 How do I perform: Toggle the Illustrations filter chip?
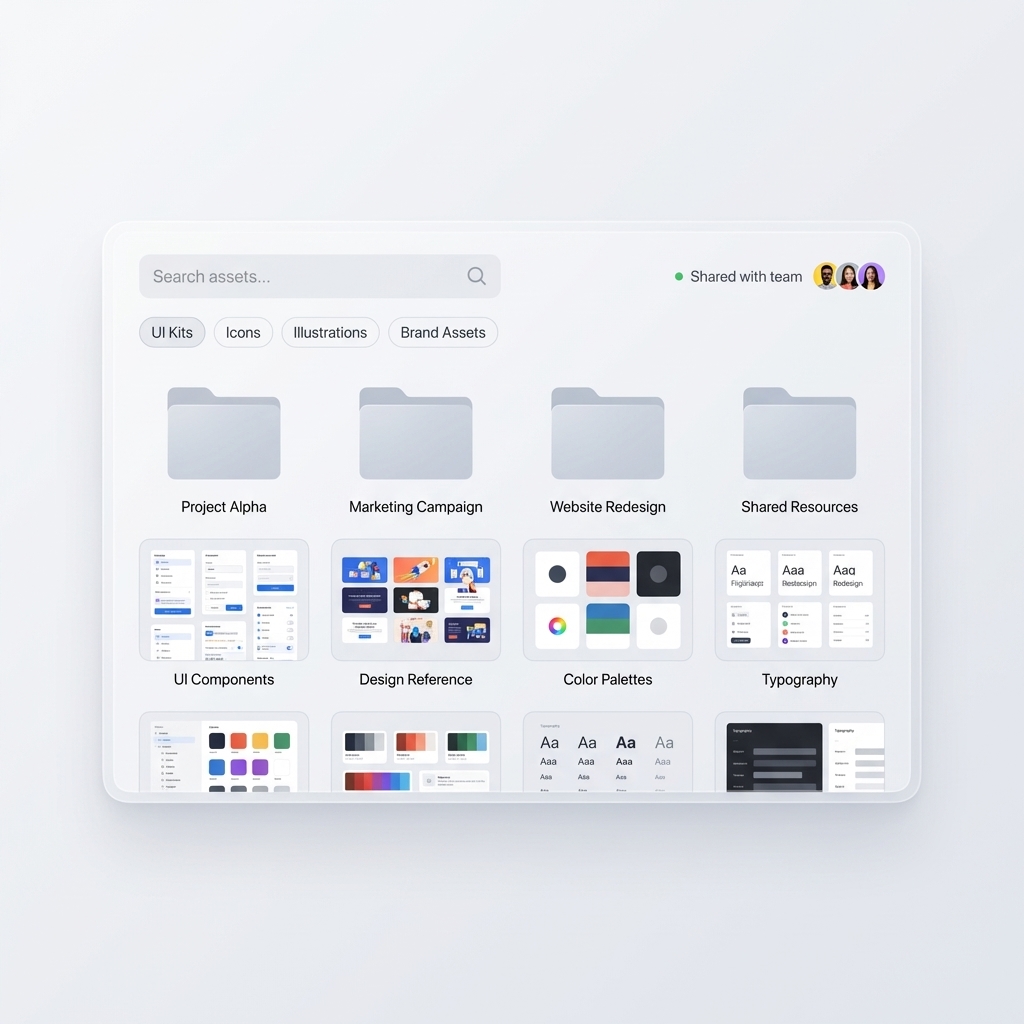coord(330,332)
